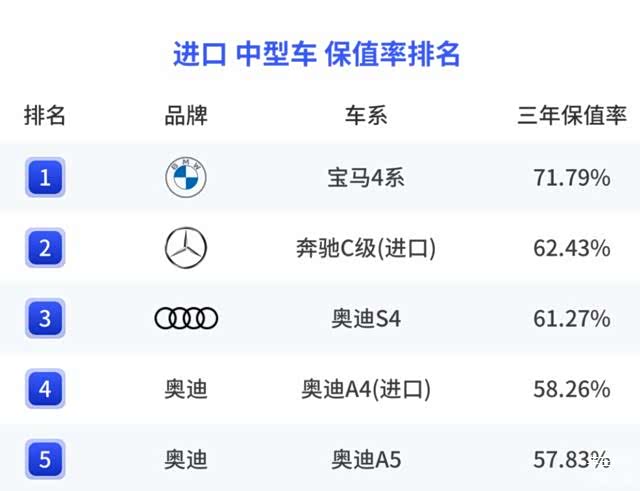This screenshot has width=640, height=491.
Task: Click the 品牌 column header
Action: click(186, 115)
